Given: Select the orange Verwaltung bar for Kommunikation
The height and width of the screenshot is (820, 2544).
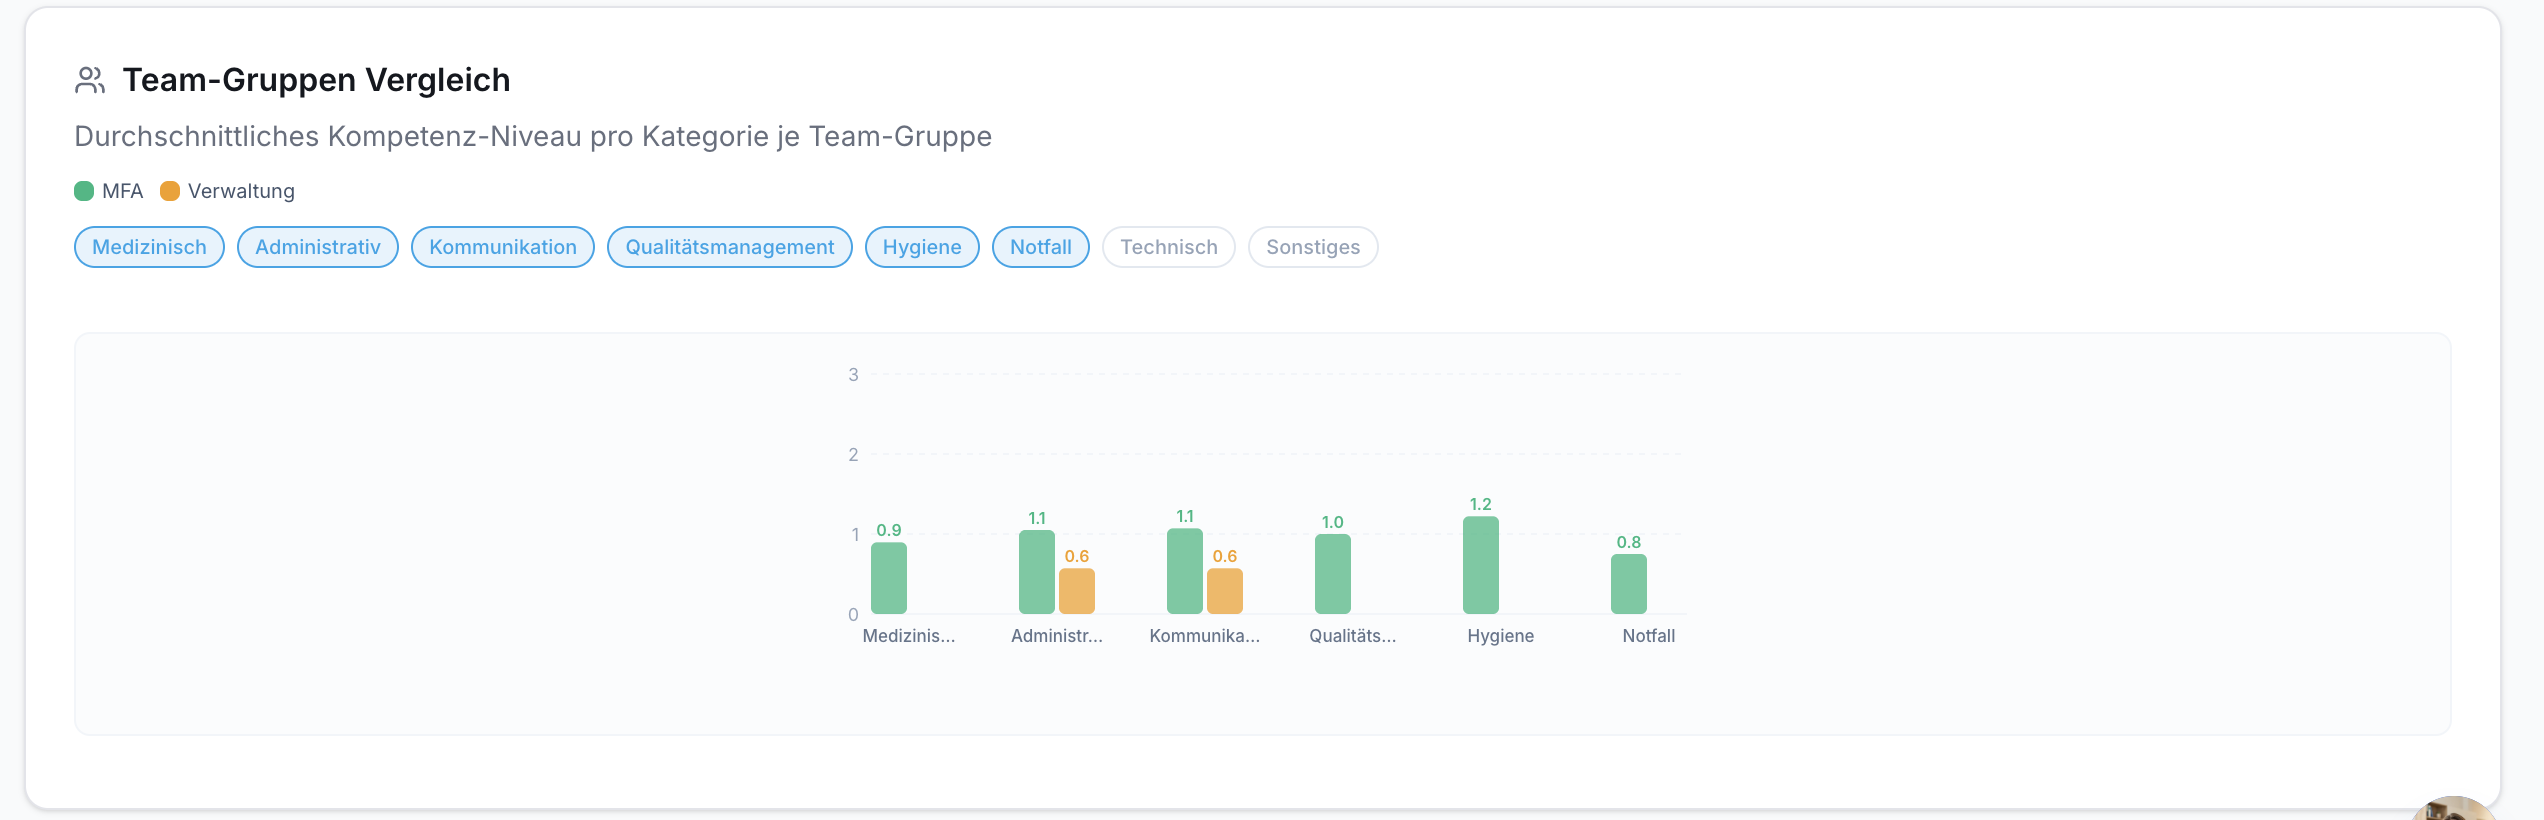Looking at the screenshot, I should (1225, 591).
